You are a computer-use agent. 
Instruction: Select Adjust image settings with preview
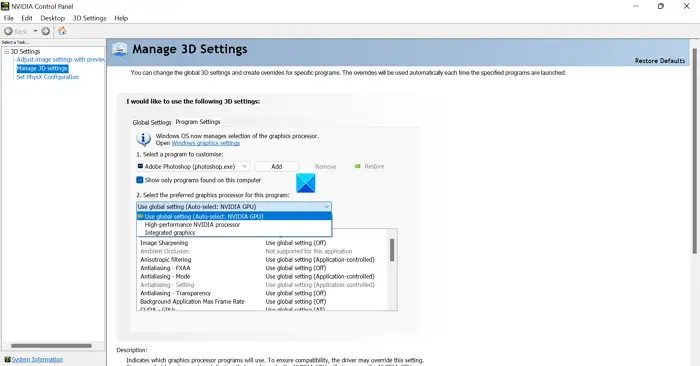(60, 60)
